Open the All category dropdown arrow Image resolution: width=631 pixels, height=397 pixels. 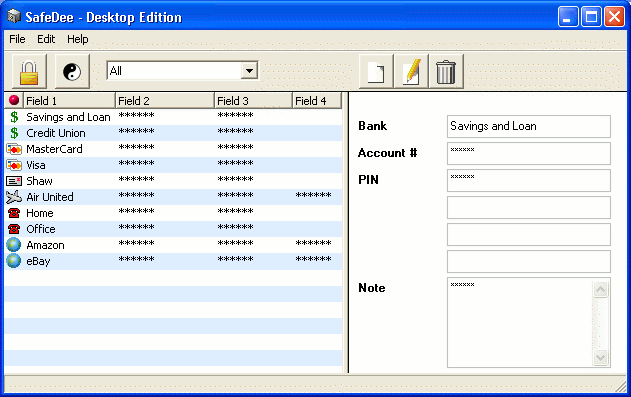250,71
